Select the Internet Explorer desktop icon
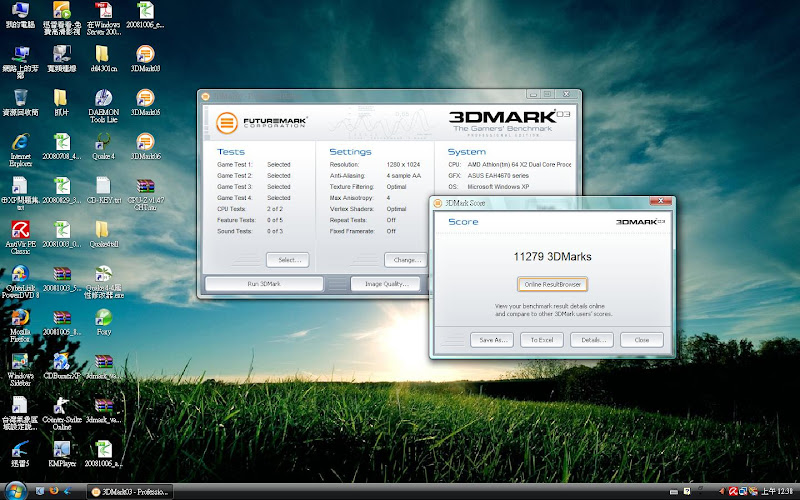The image size is (800, 500). (x=20, y=149)
